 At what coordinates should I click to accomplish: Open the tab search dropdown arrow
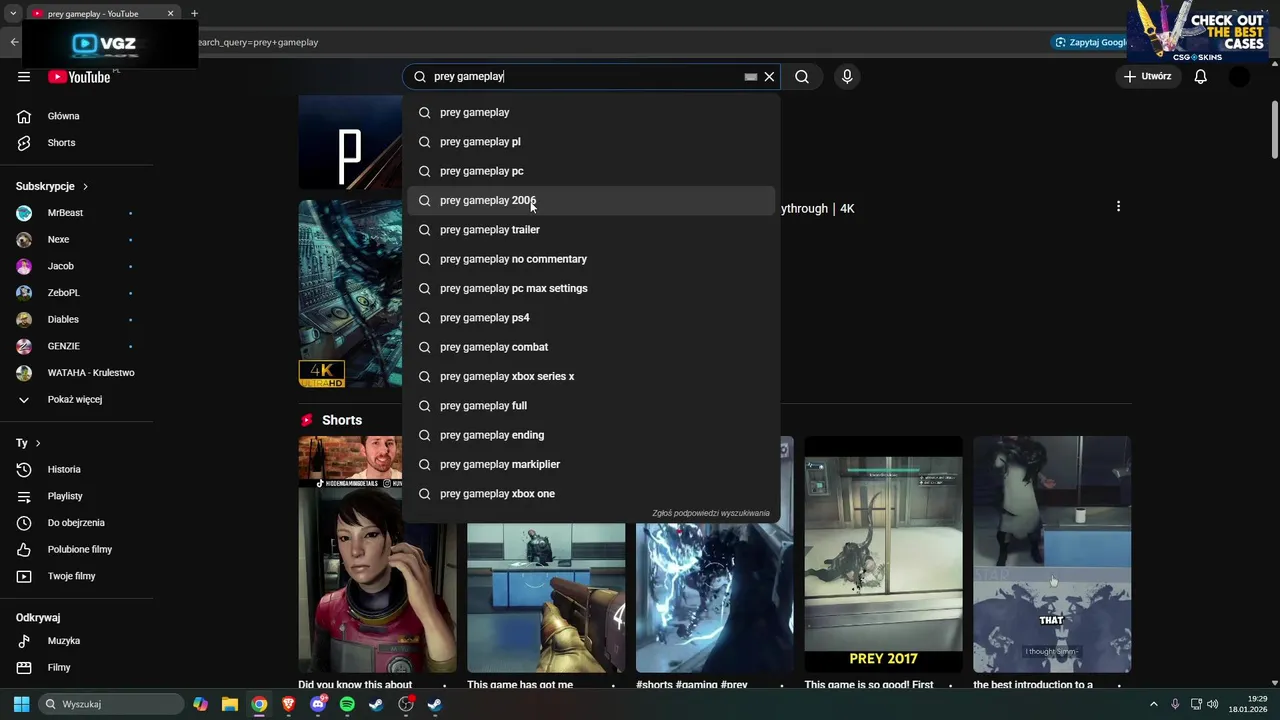coord(13,13)
